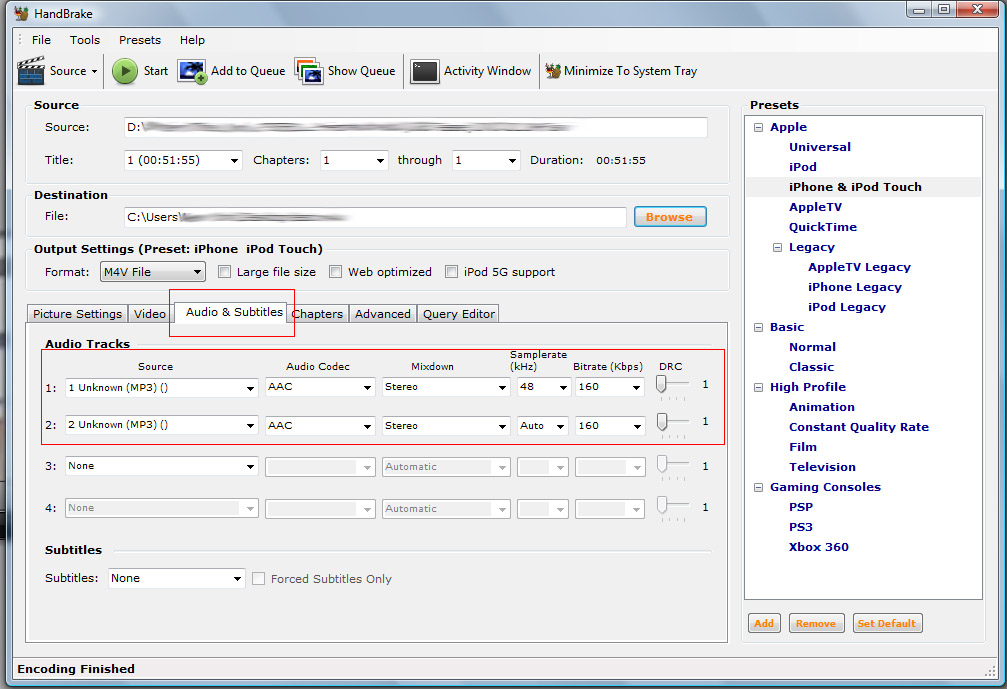Switch to the Query Editor tab
The height and width of the screenshot is (689, 1007).
pos(459,314)
